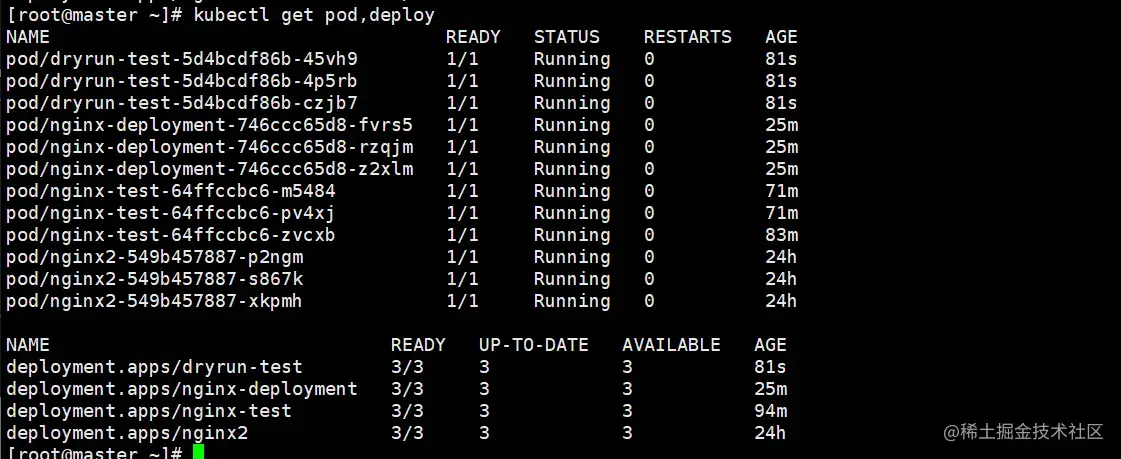Select the command text 'kubectl get pod,deploy'
The image size is (1121, 459).
(314, 15)
